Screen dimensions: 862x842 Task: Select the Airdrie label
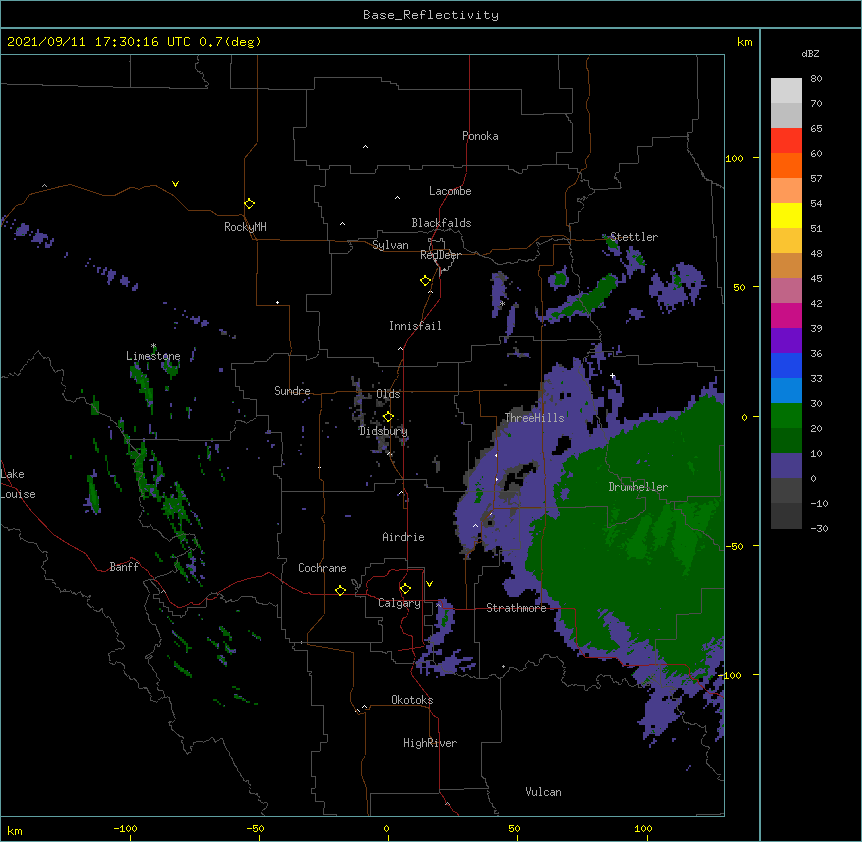[403, 537]
